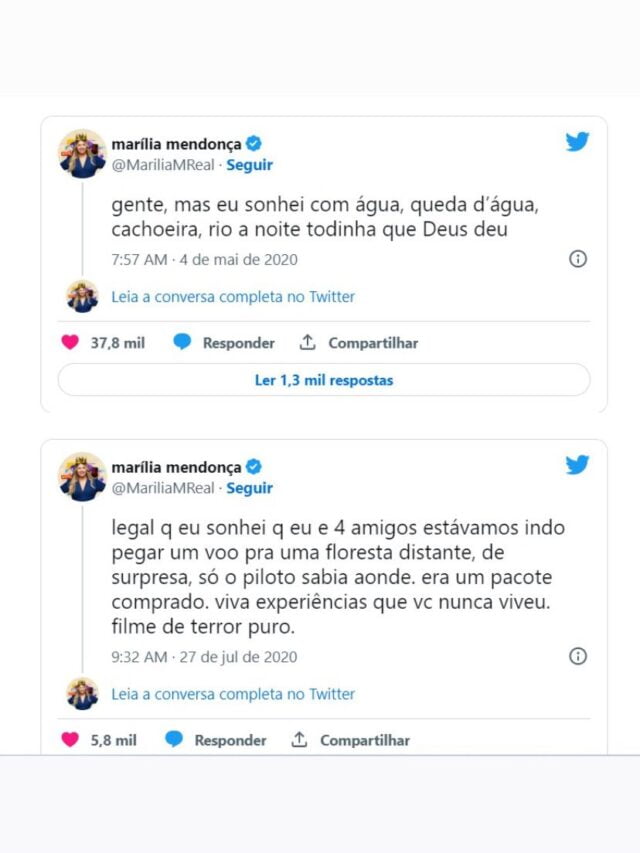Open info icon beside 27 de jul date
The image size is (640, 853).
(577, 656)
